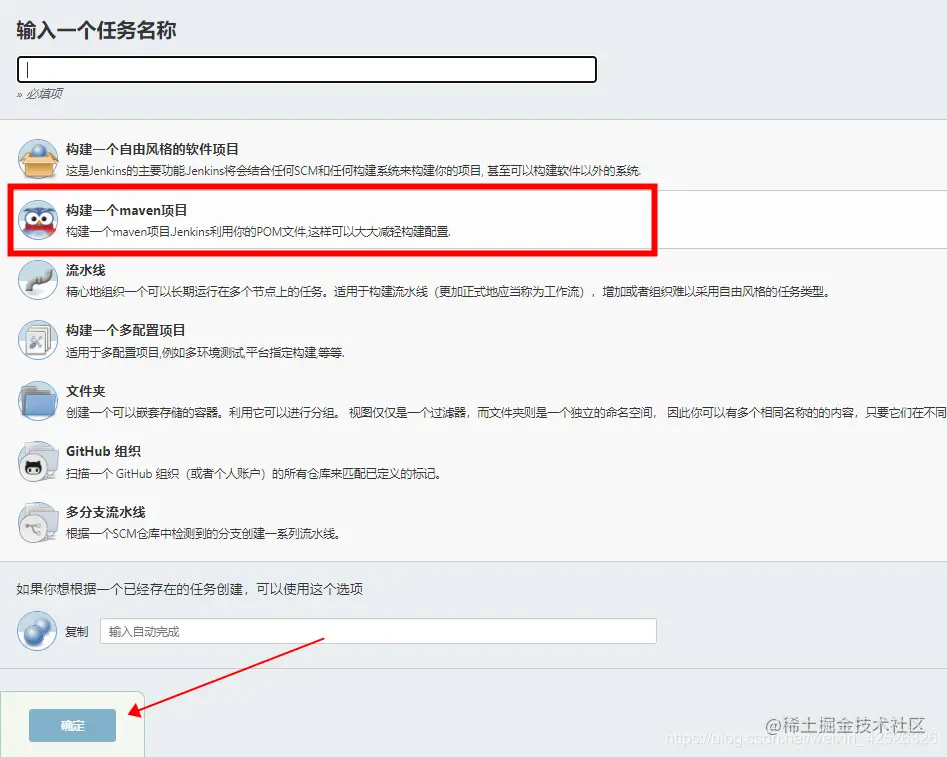Choose the 多分支流水线 title
This screenshot has height=757, width=947.
click(106, 512)
